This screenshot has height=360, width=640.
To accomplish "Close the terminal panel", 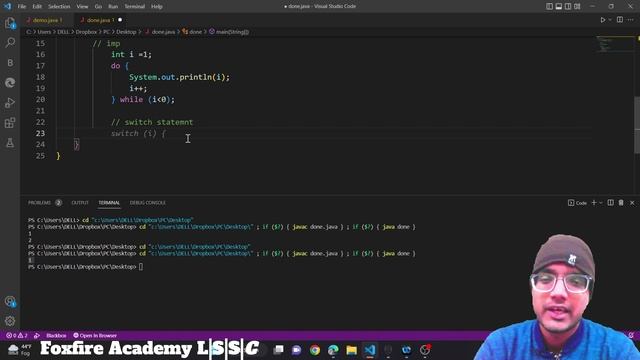I will [632, 202].
